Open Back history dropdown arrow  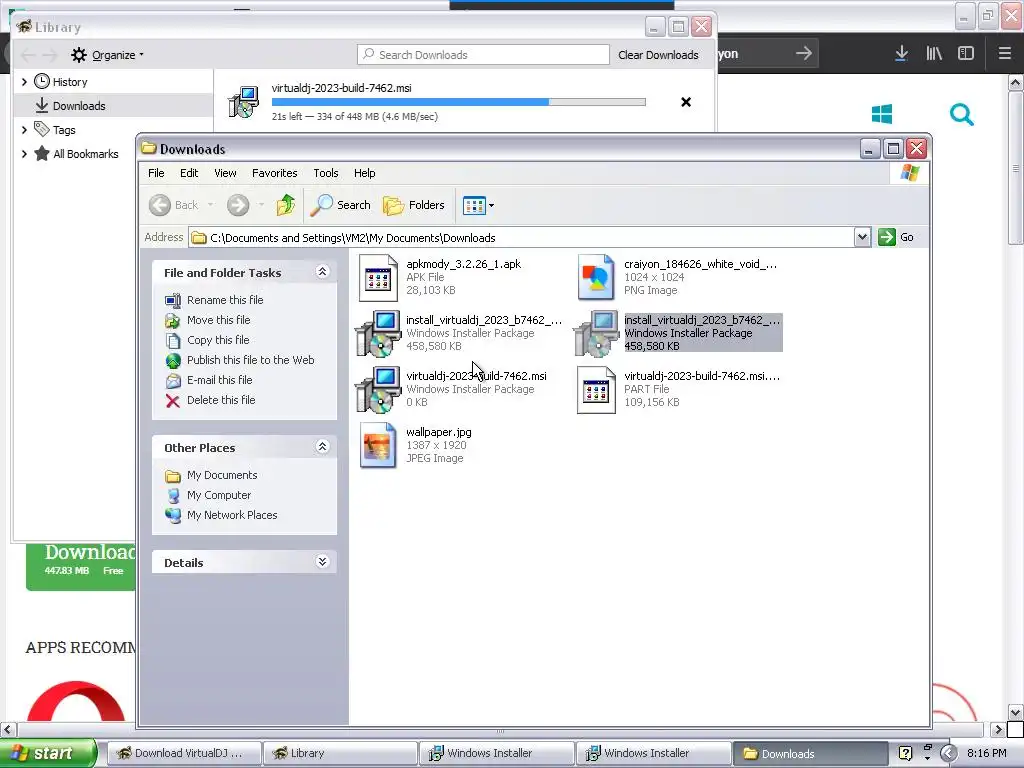pos(210,205)
